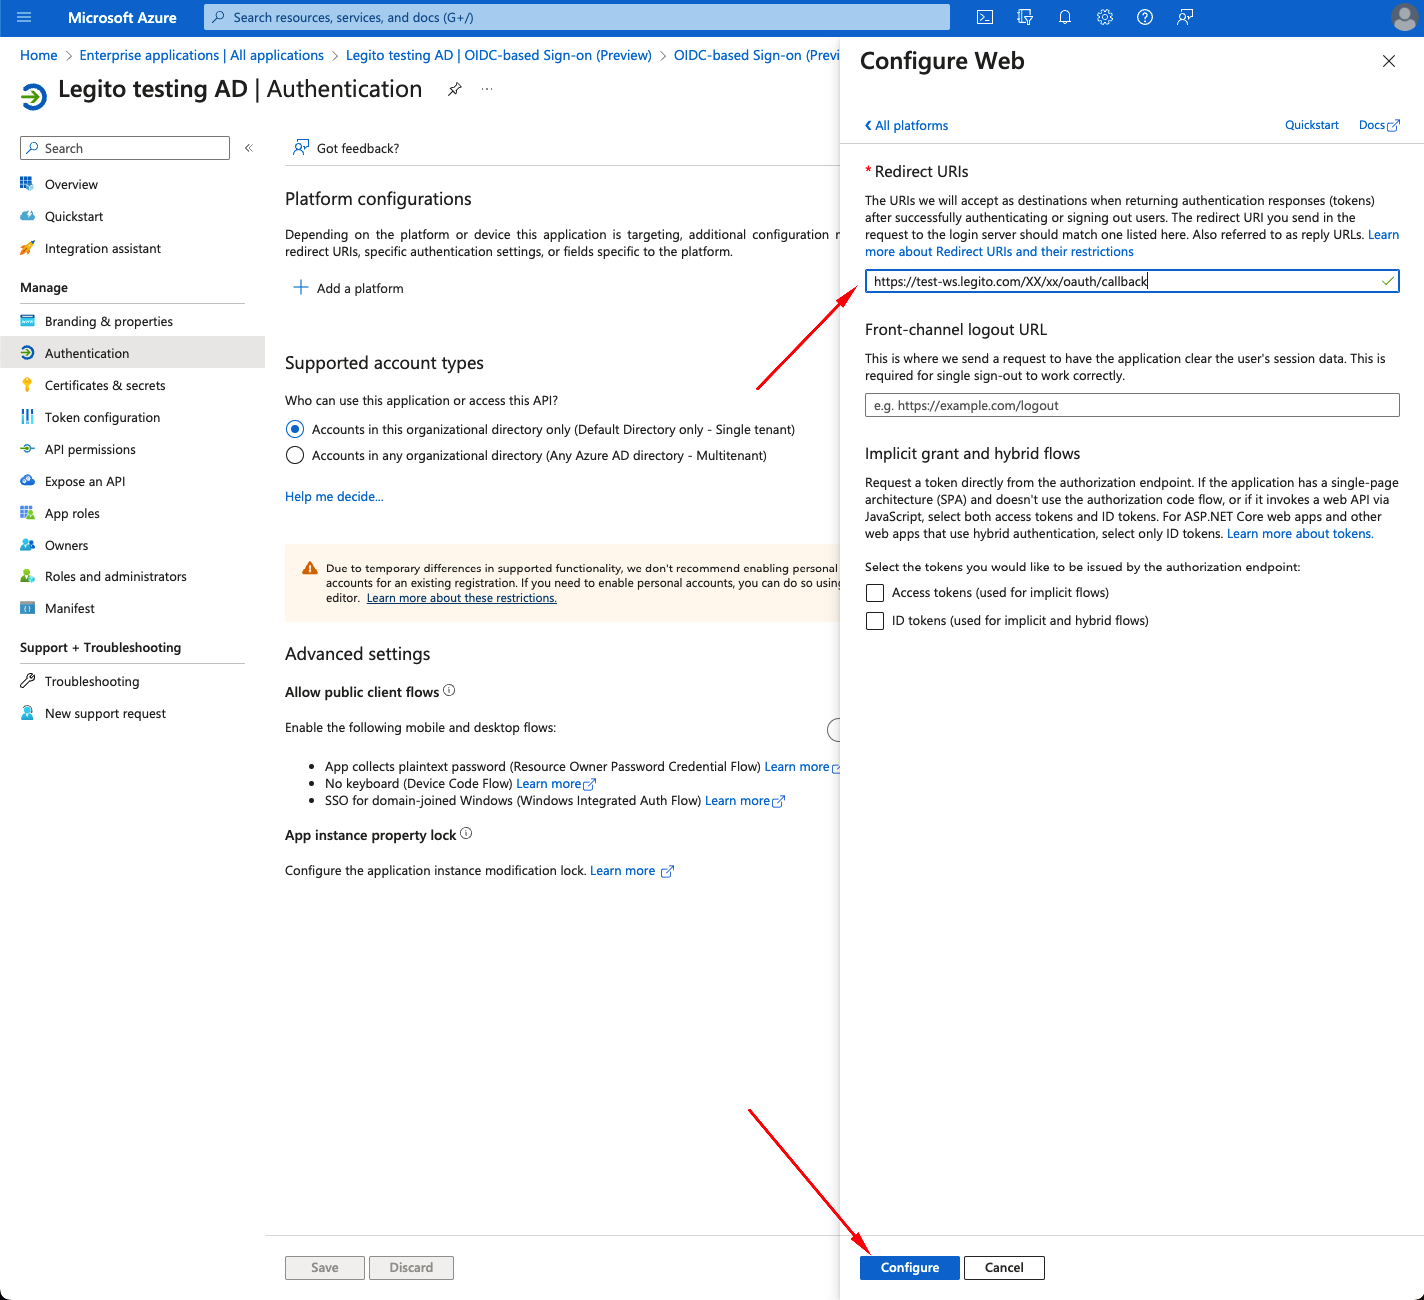Screen dimensions: 1424x1300
Task: Pin the Authentication blade
Action: pos(455,89)
